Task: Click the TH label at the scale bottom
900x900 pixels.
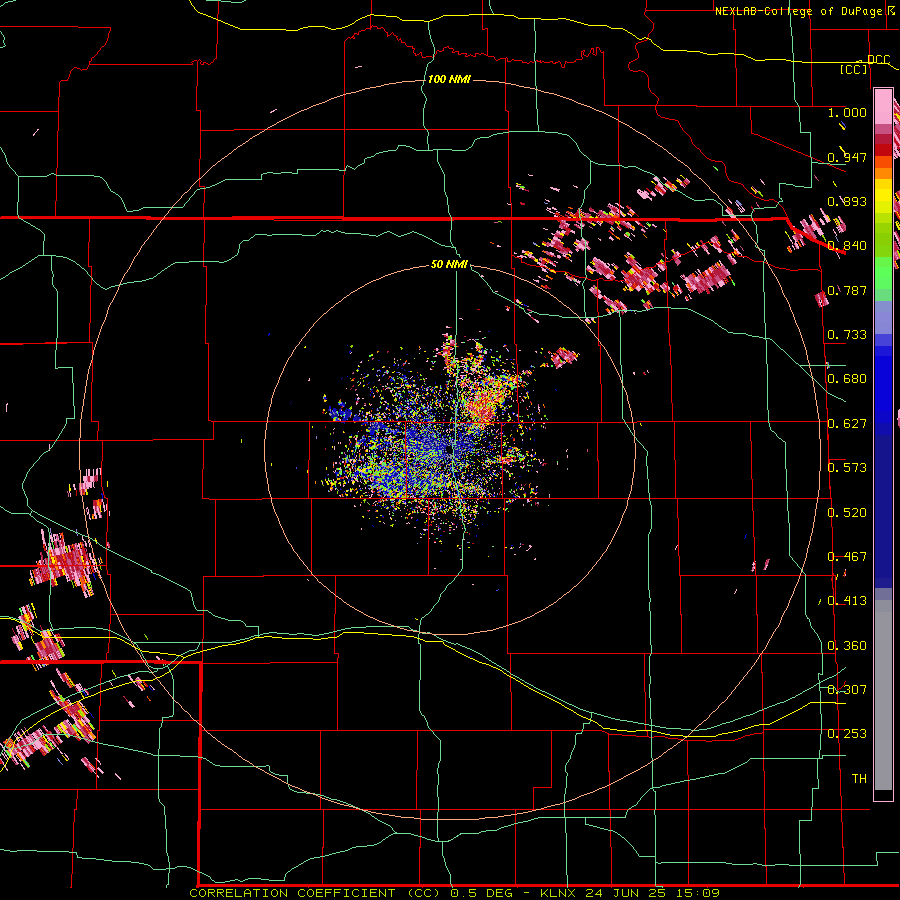Action: 859,779
